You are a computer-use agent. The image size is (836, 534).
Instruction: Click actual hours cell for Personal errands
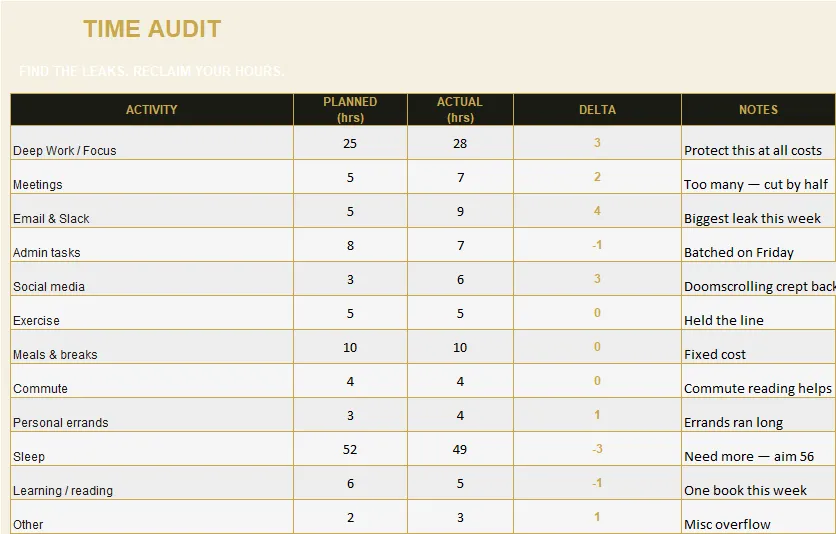[460, 416]
